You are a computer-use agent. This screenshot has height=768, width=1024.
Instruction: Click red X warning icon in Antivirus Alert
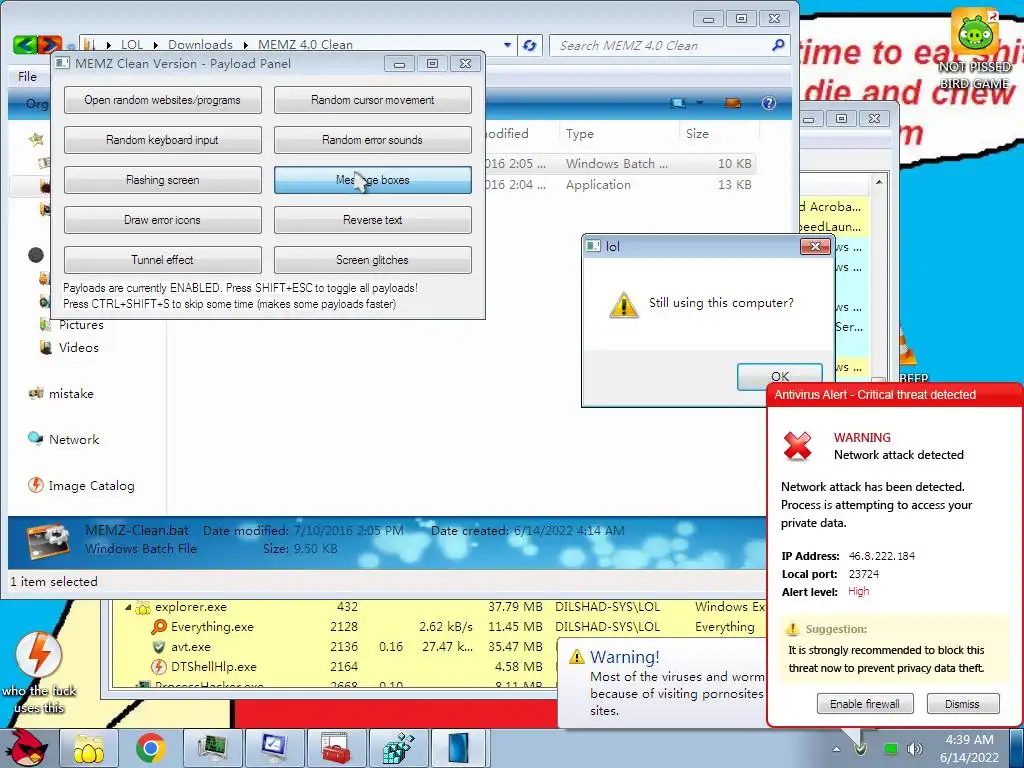tap(797, 446)
